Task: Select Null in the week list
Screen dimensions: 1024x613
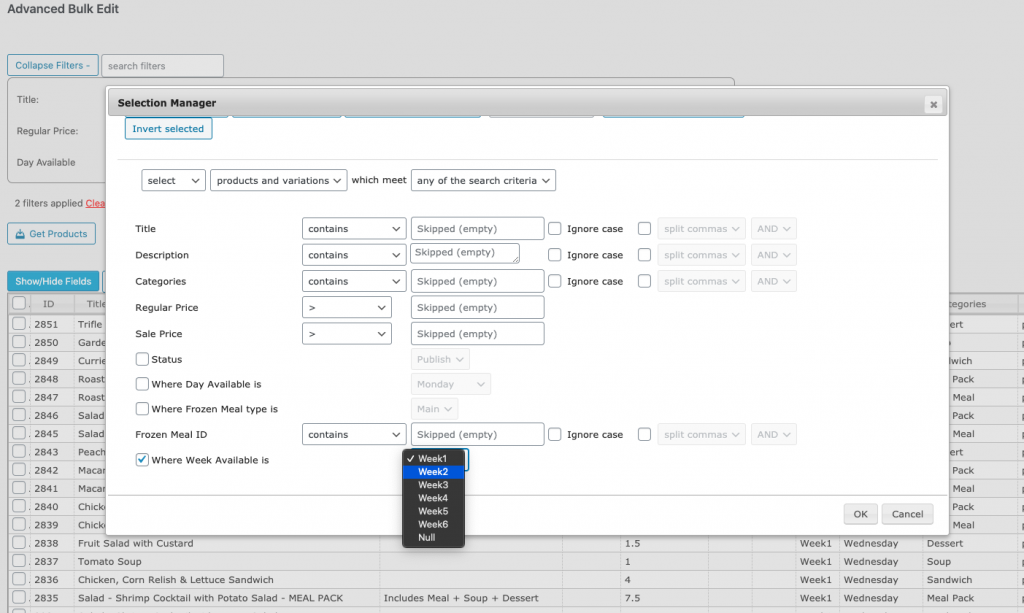Action: pyautogui.click(x=434, y=537)
